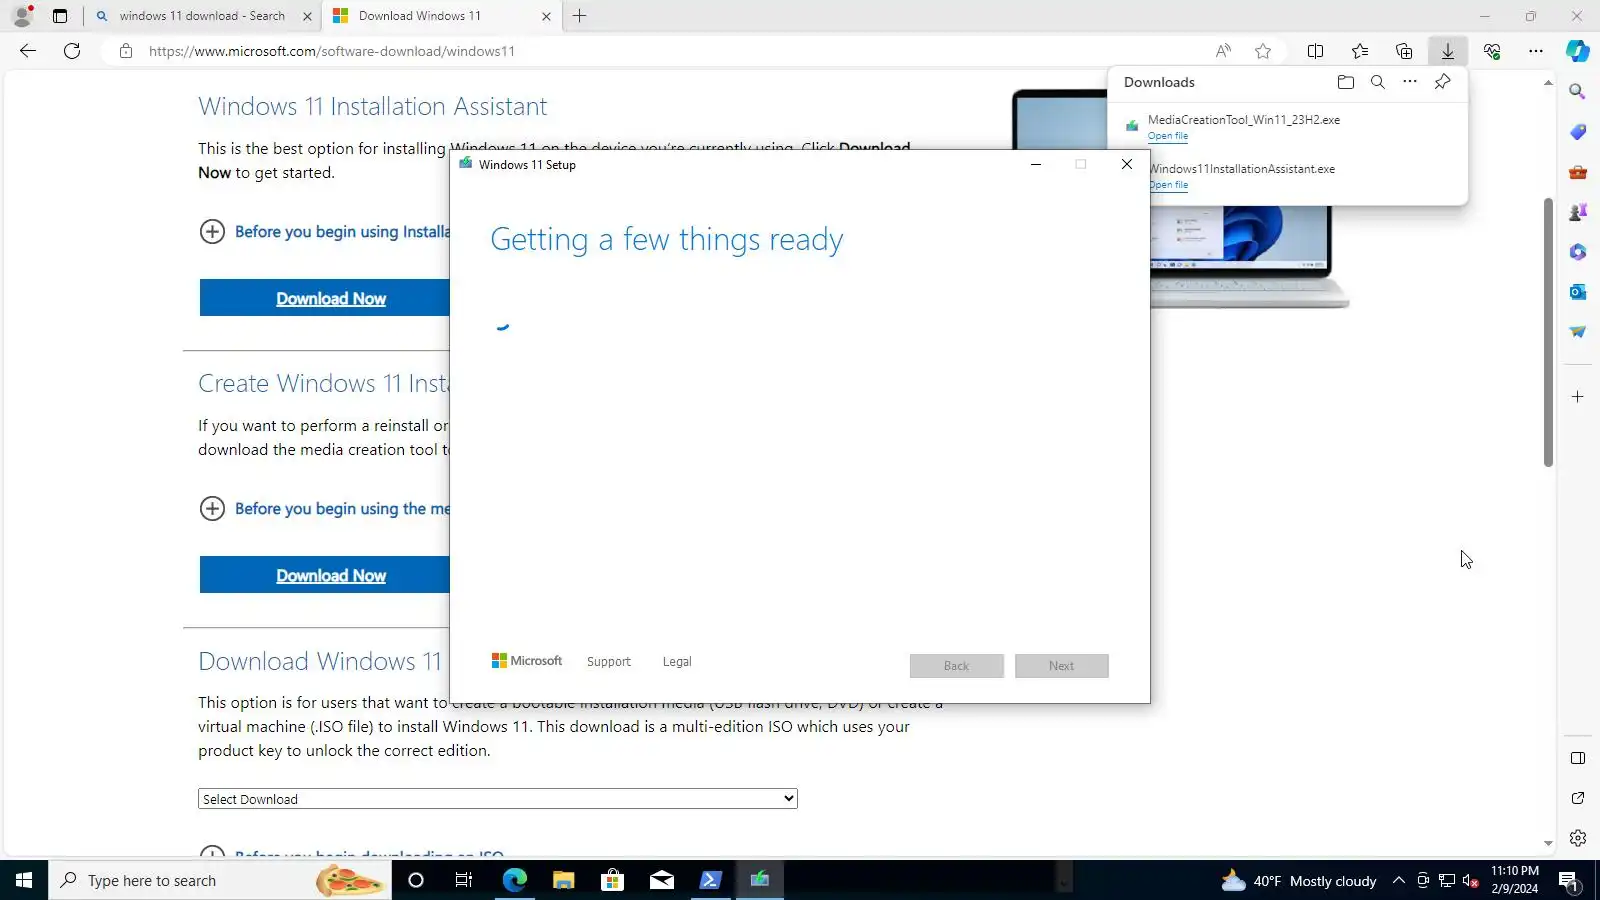Click Download Now for media creation tool

pos(325,575)
